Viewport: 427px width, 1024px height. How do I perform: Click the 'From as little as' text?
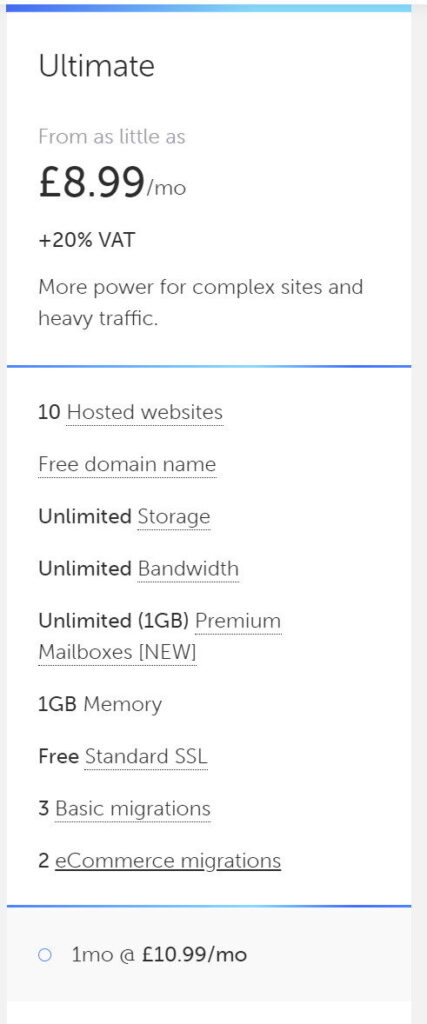[x=112, y=136]
